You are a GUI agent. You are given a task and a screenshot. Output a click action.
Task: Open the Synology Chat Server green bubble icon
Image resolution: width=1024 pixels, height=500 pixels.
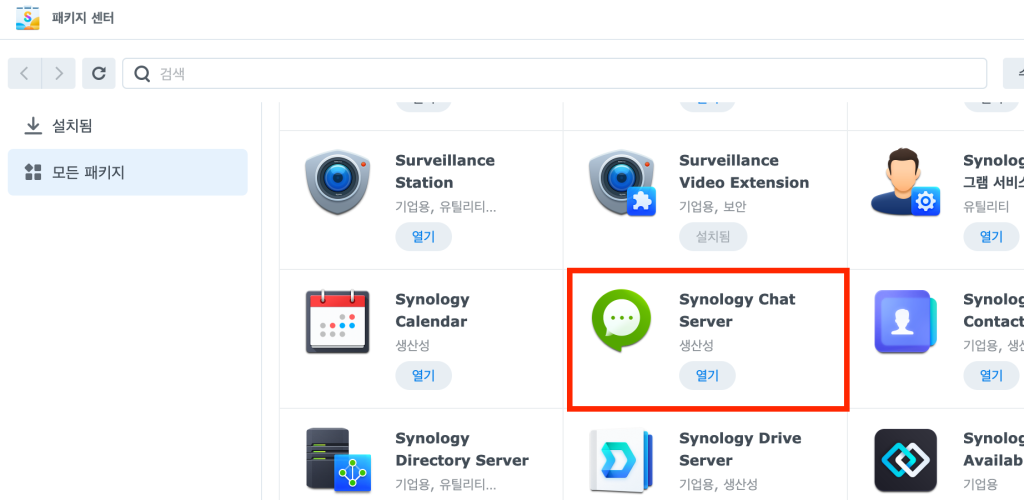(x=622, y=320)
